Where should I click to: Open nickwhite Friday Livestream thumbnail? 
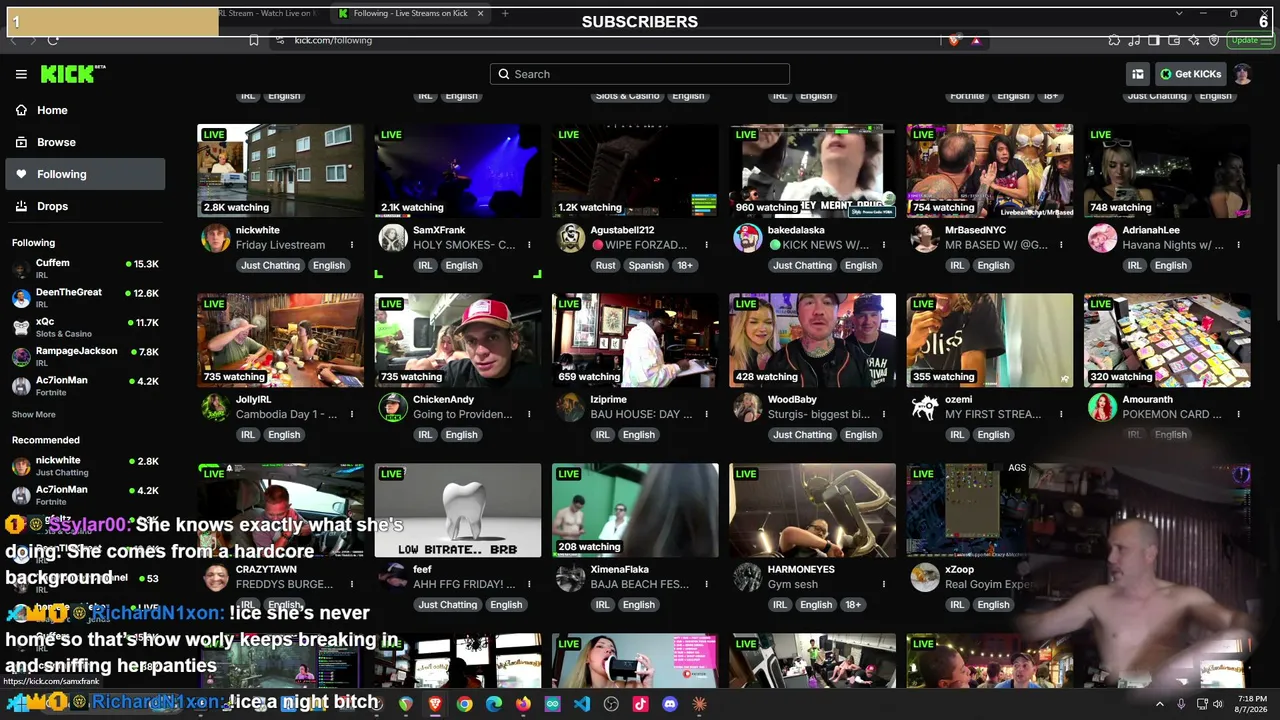pyautogui.click(x=280, y=171)
